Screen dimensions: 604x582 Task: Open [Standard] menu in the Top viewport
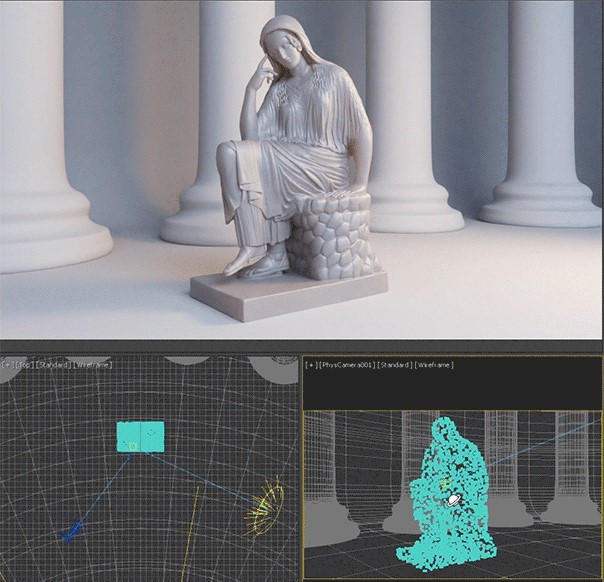point(54,365)
